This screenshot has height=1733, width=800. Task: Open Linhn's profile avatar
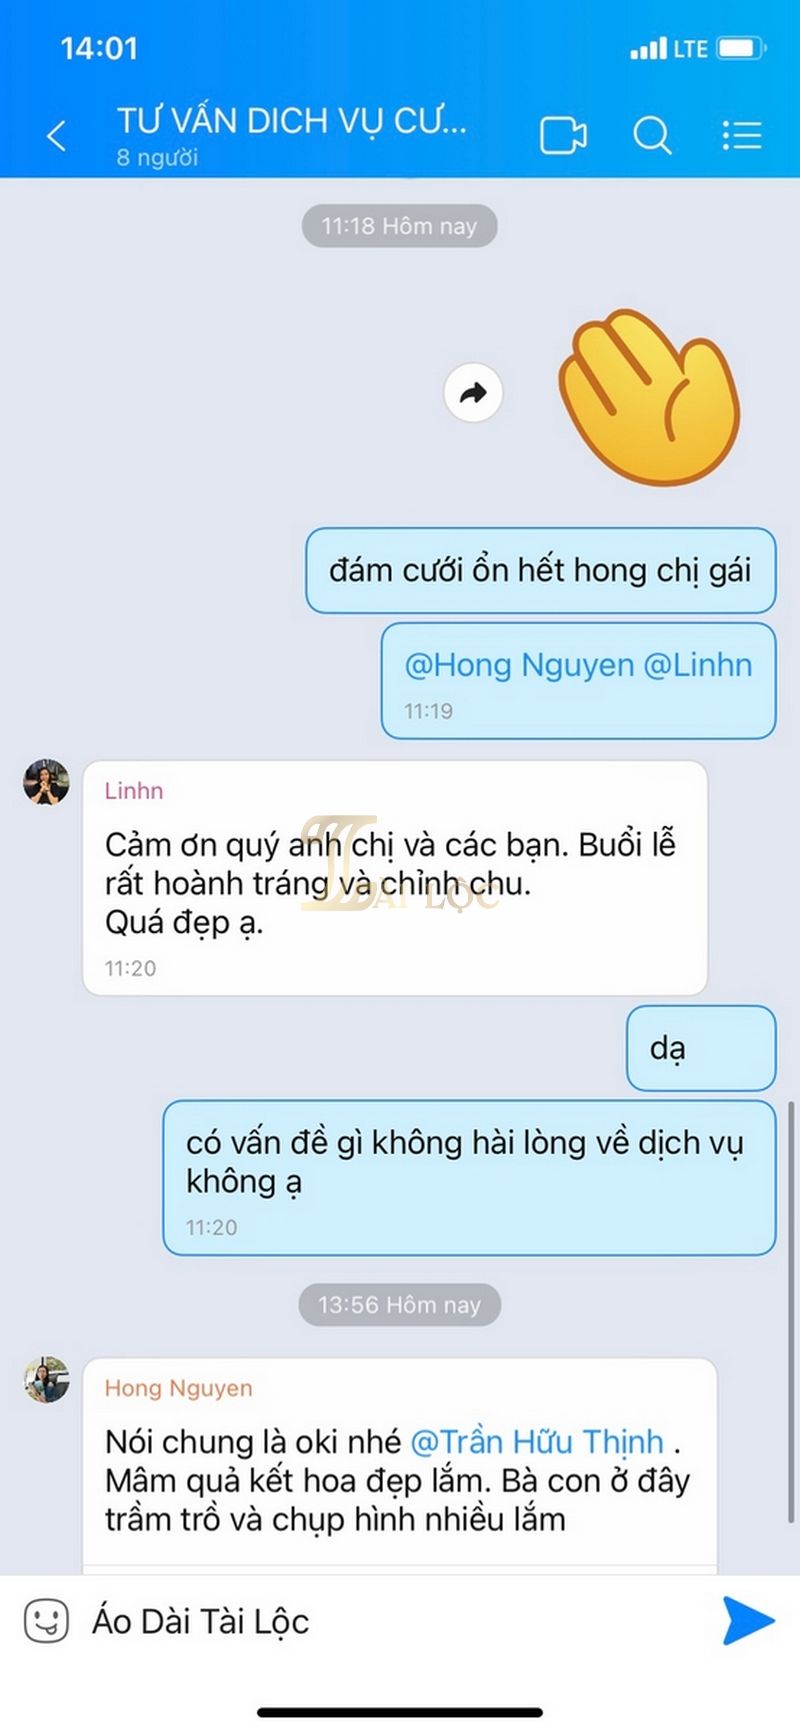click(46, 782)
